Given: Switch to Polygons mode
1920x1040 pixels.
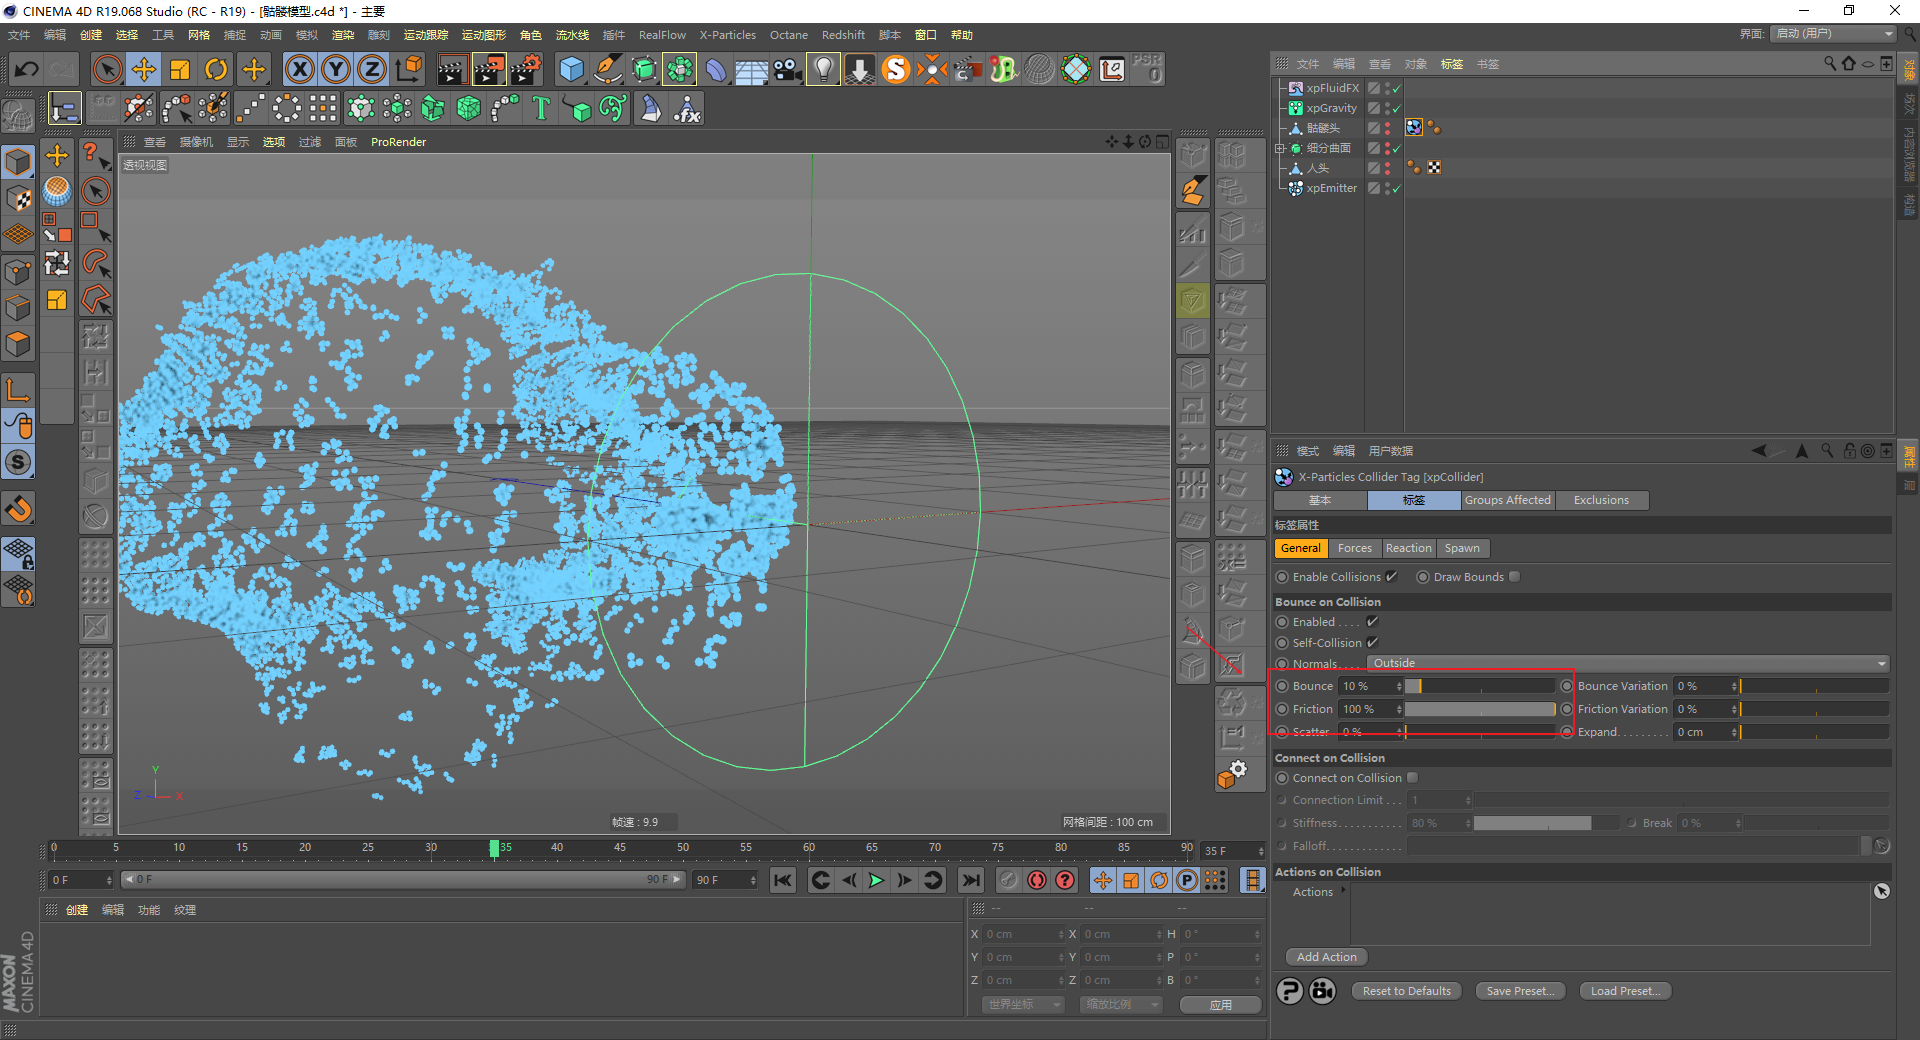Looking at the screenshot, I should (18, 344).
